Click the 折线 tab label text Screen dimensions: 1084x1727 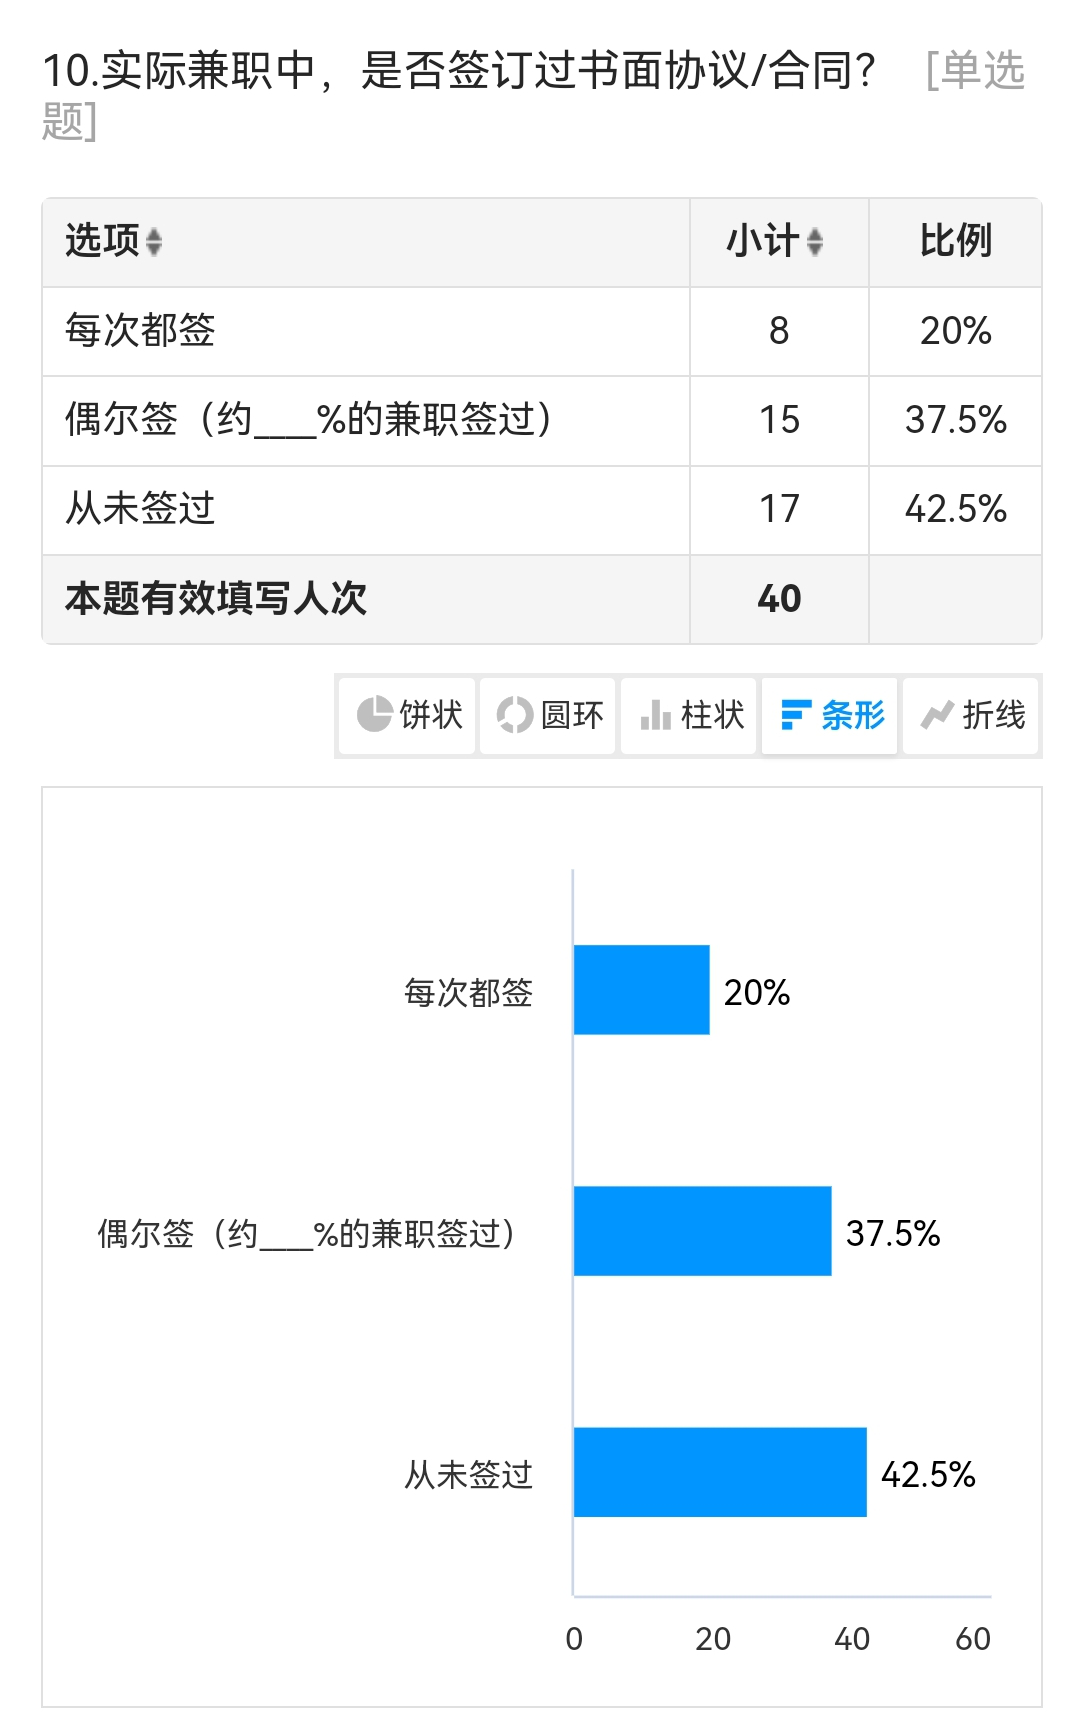click(x=994, y=715)
